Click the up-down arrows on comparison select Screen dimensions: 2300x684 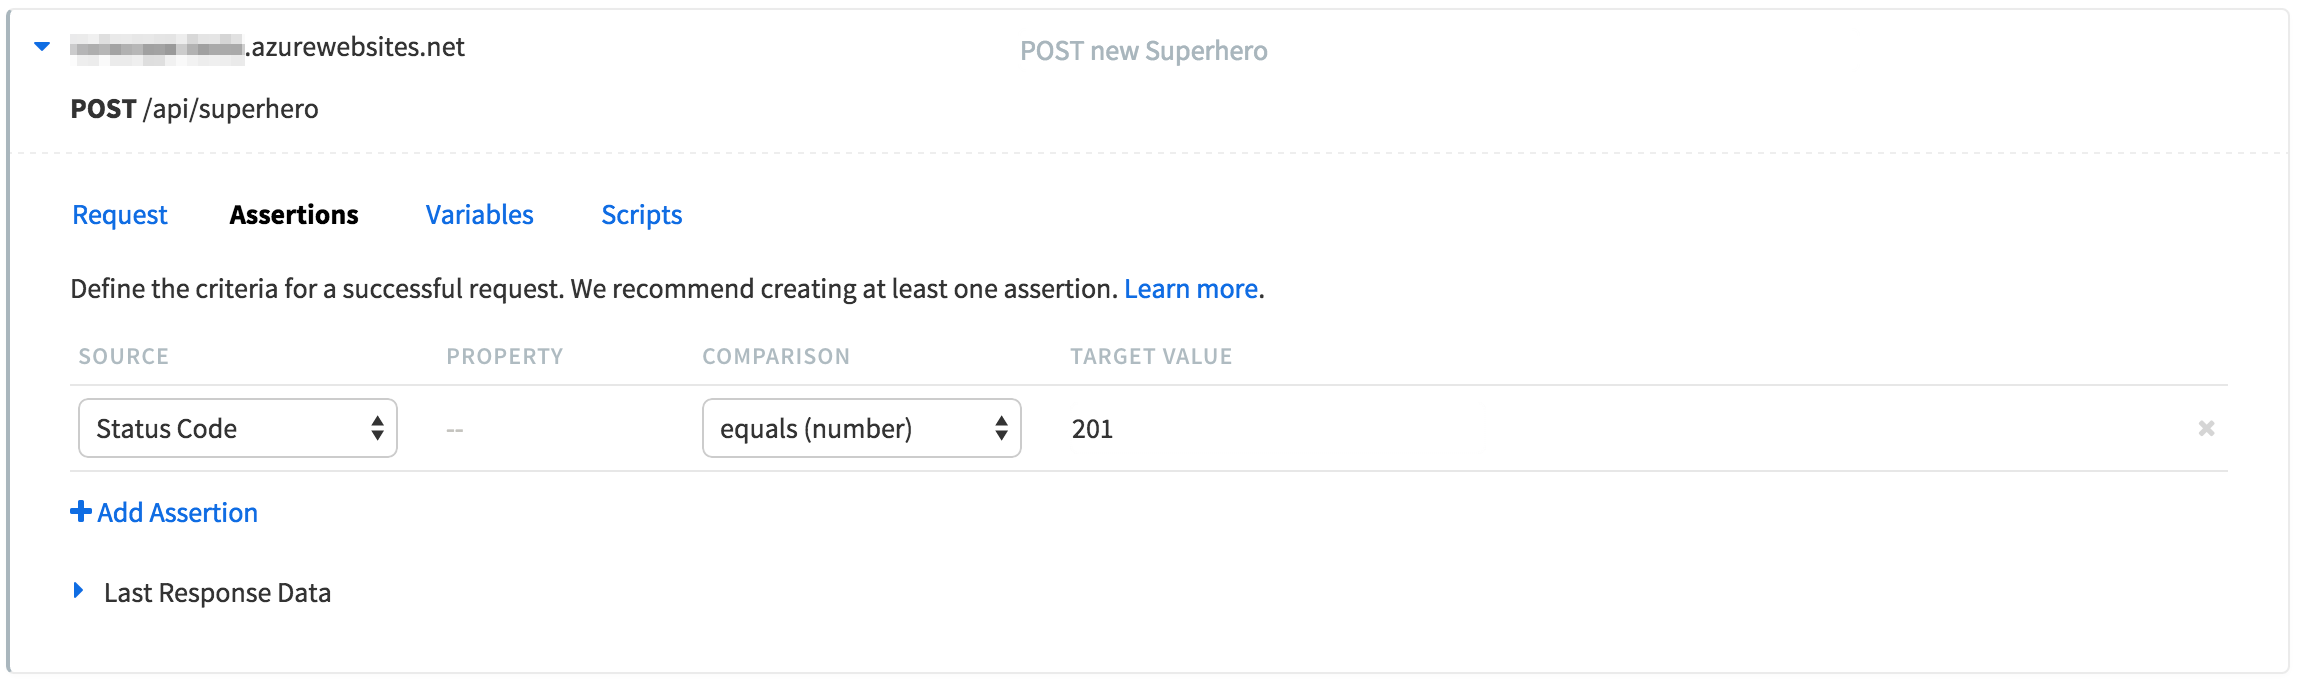1001,428
